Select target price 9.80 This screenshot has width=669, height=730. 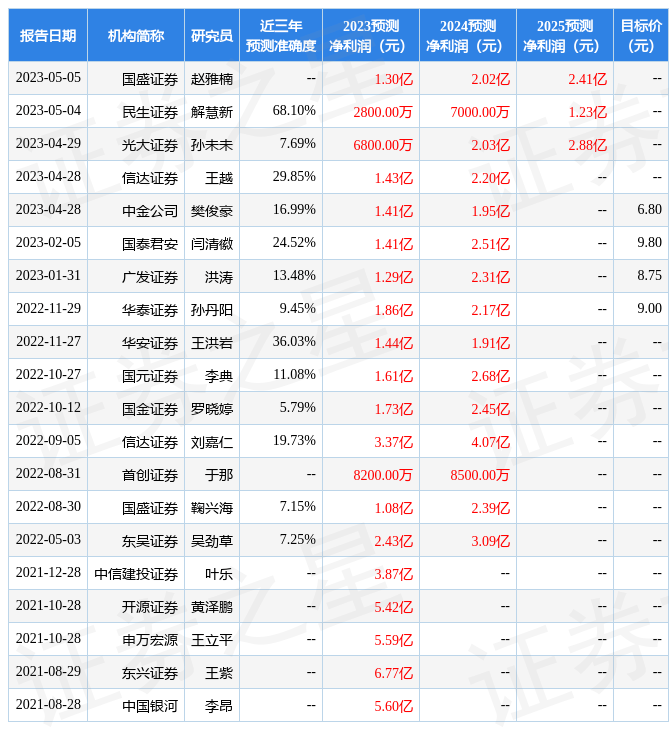[649, 243]
